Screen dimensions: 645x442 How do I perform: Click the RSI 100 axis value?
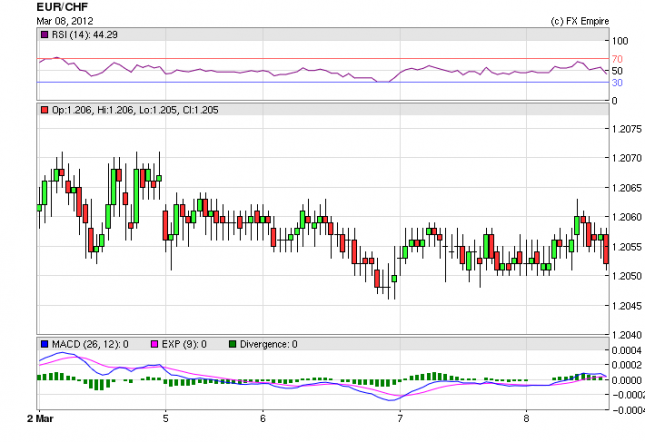pos(620,41)
